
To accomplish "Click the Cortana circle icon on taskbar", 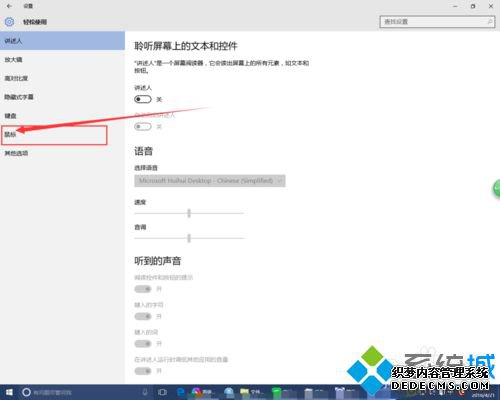I will pos(26,392).
